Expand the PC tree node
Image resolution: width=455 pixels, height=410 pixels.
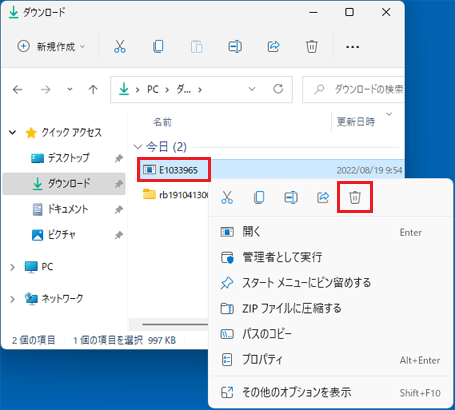[x=12, y=267]
